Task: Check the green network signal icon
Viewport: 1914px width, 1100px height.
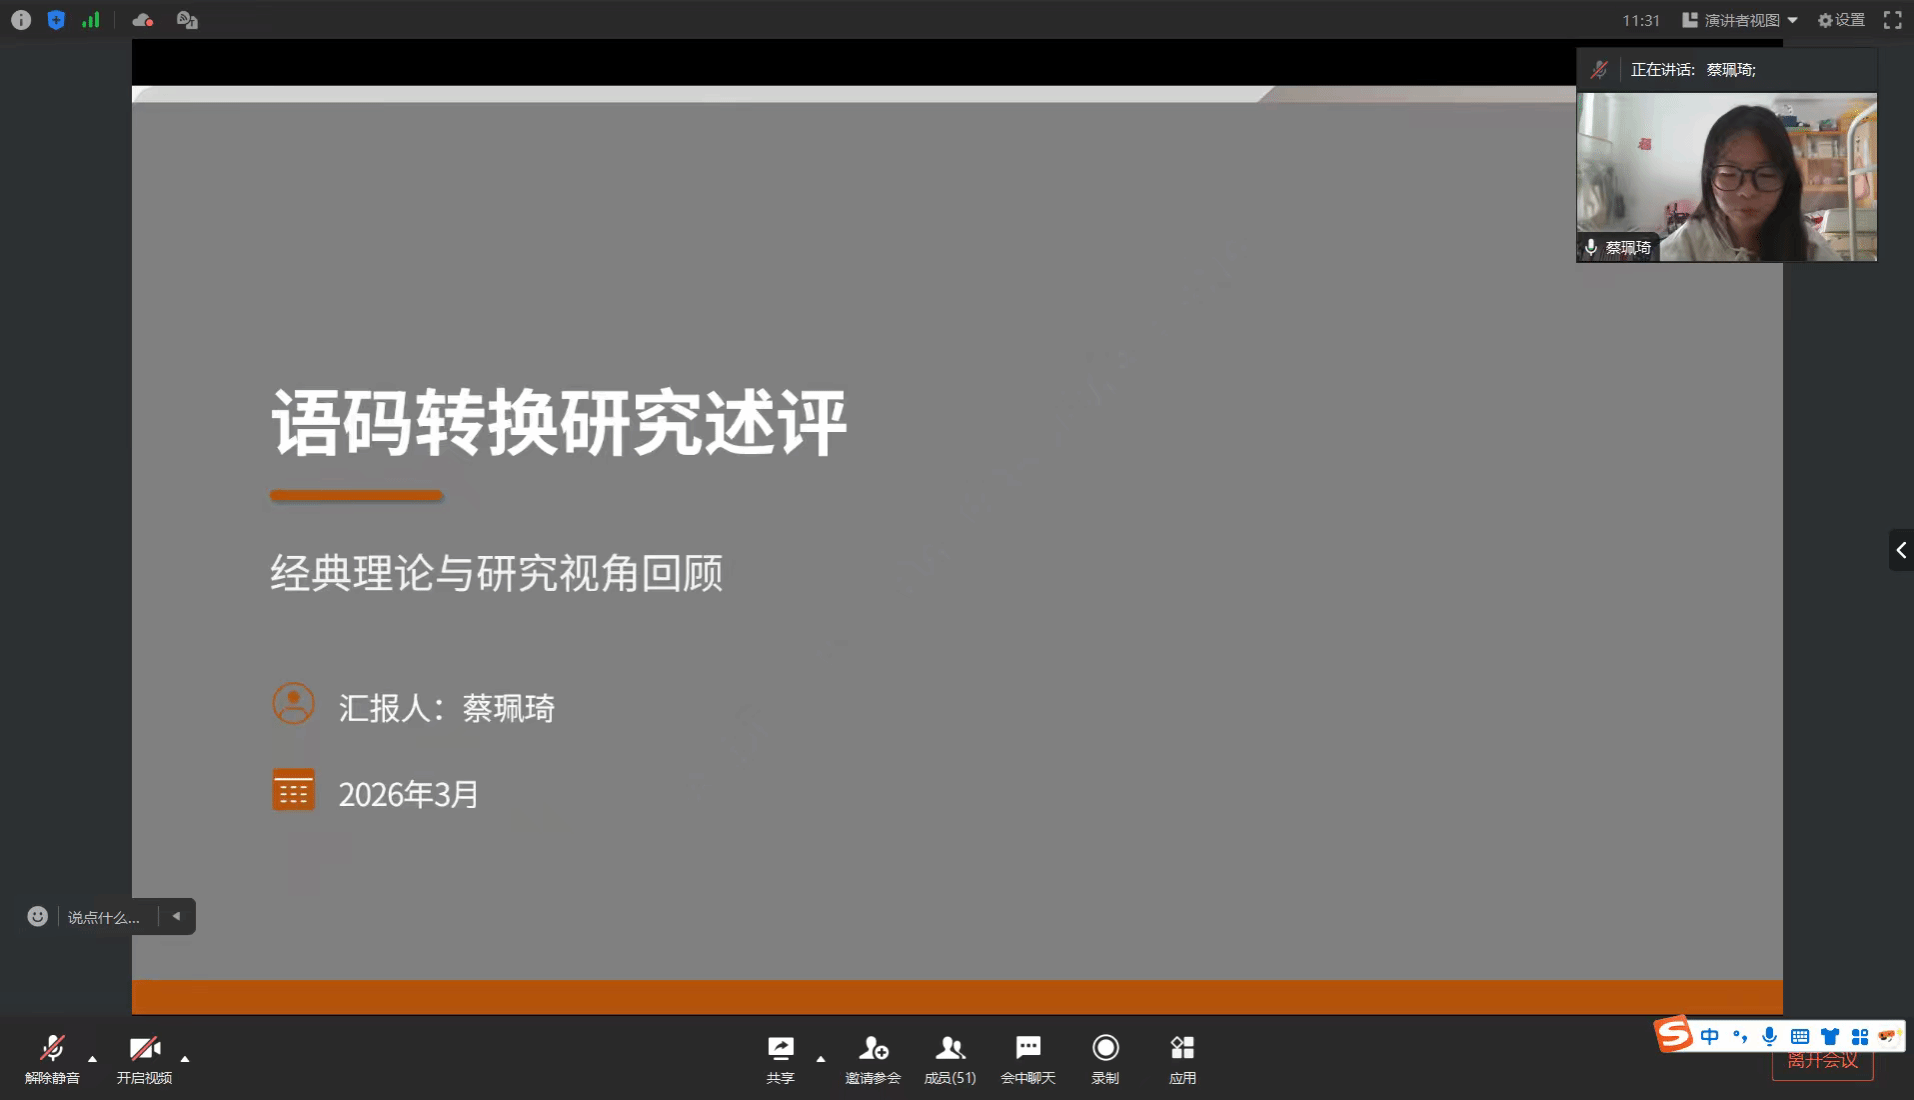Action: tap(91, 20)
